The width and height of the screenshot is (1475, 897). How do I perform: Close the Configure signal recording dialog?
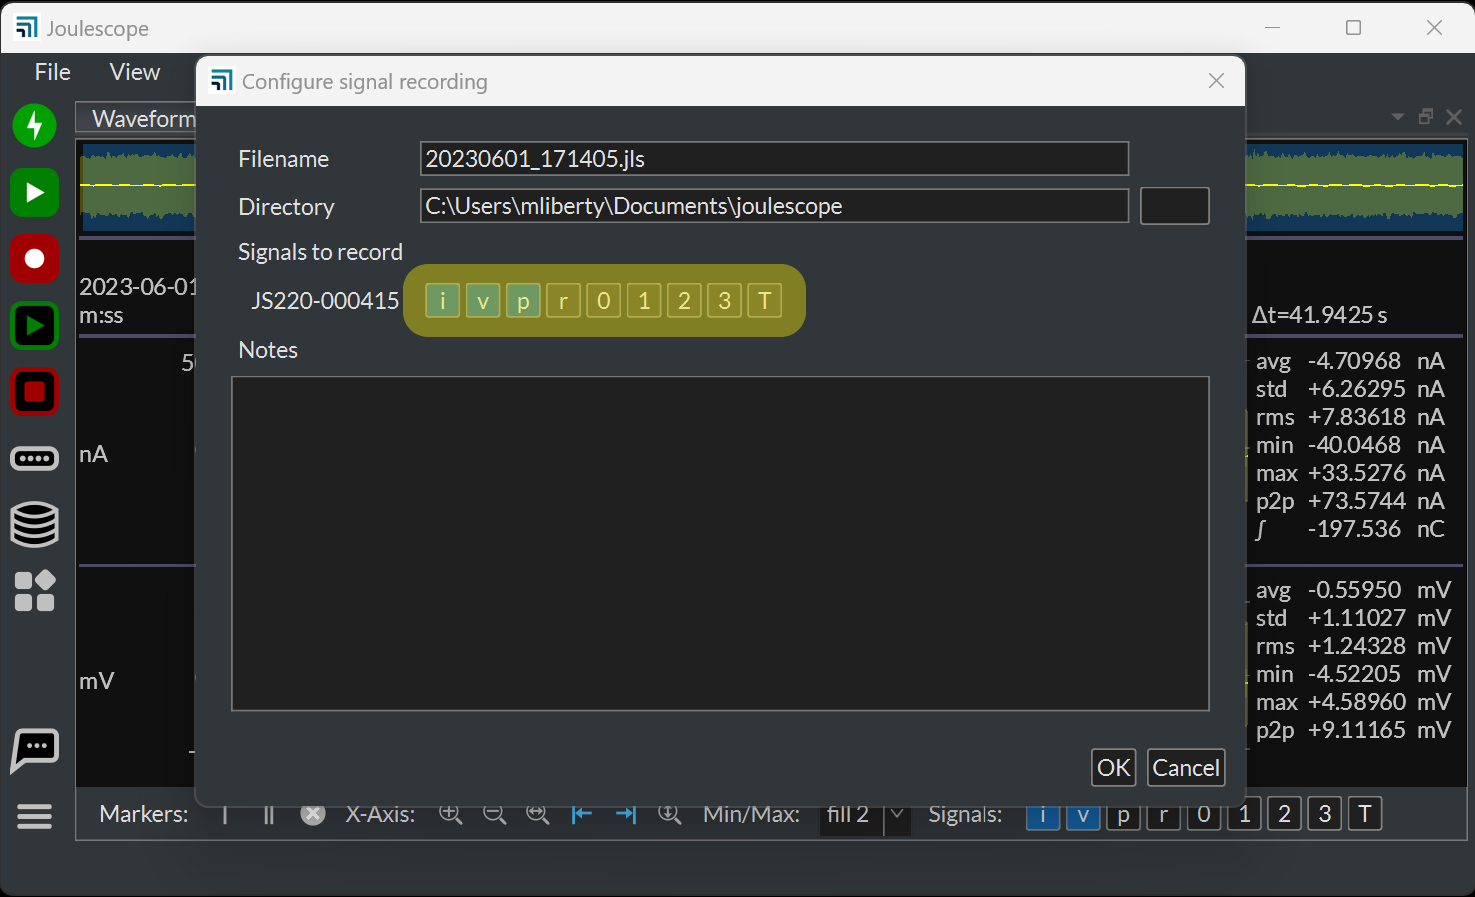[x=1216, y=81]
